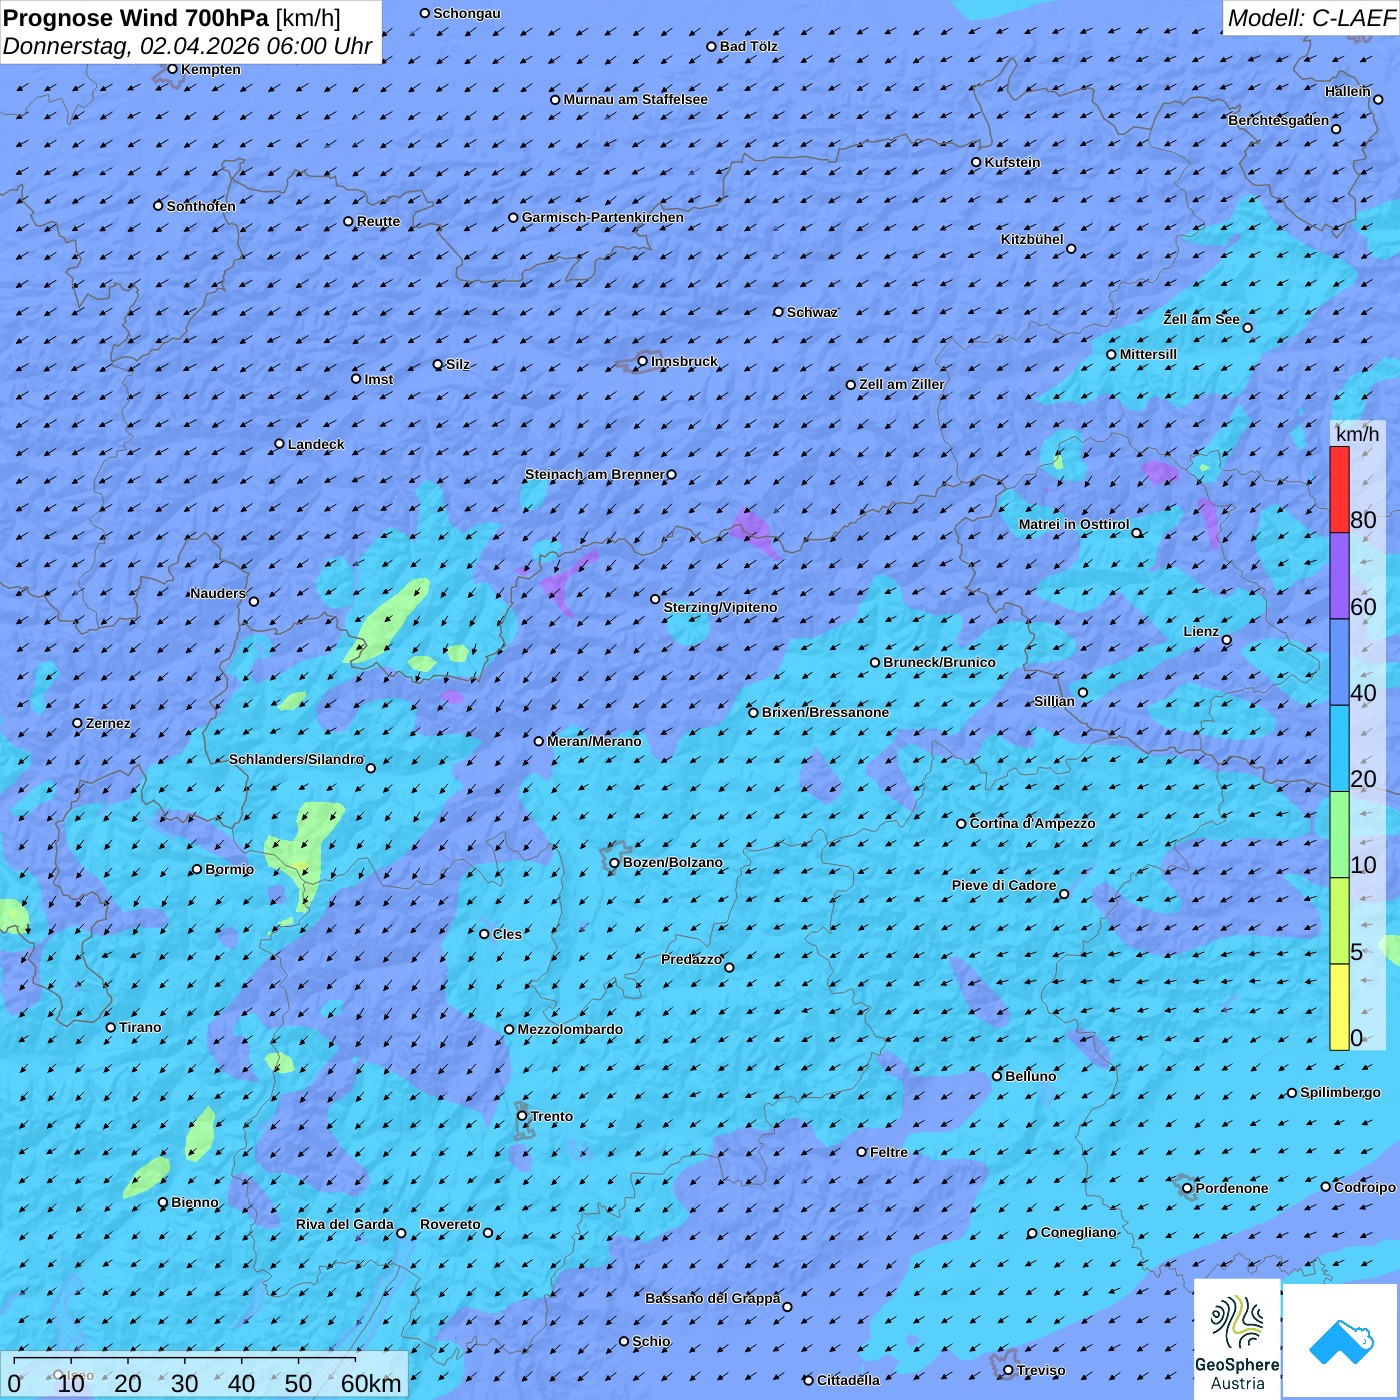Select the Rovereto city label

tap(450, 1224)
